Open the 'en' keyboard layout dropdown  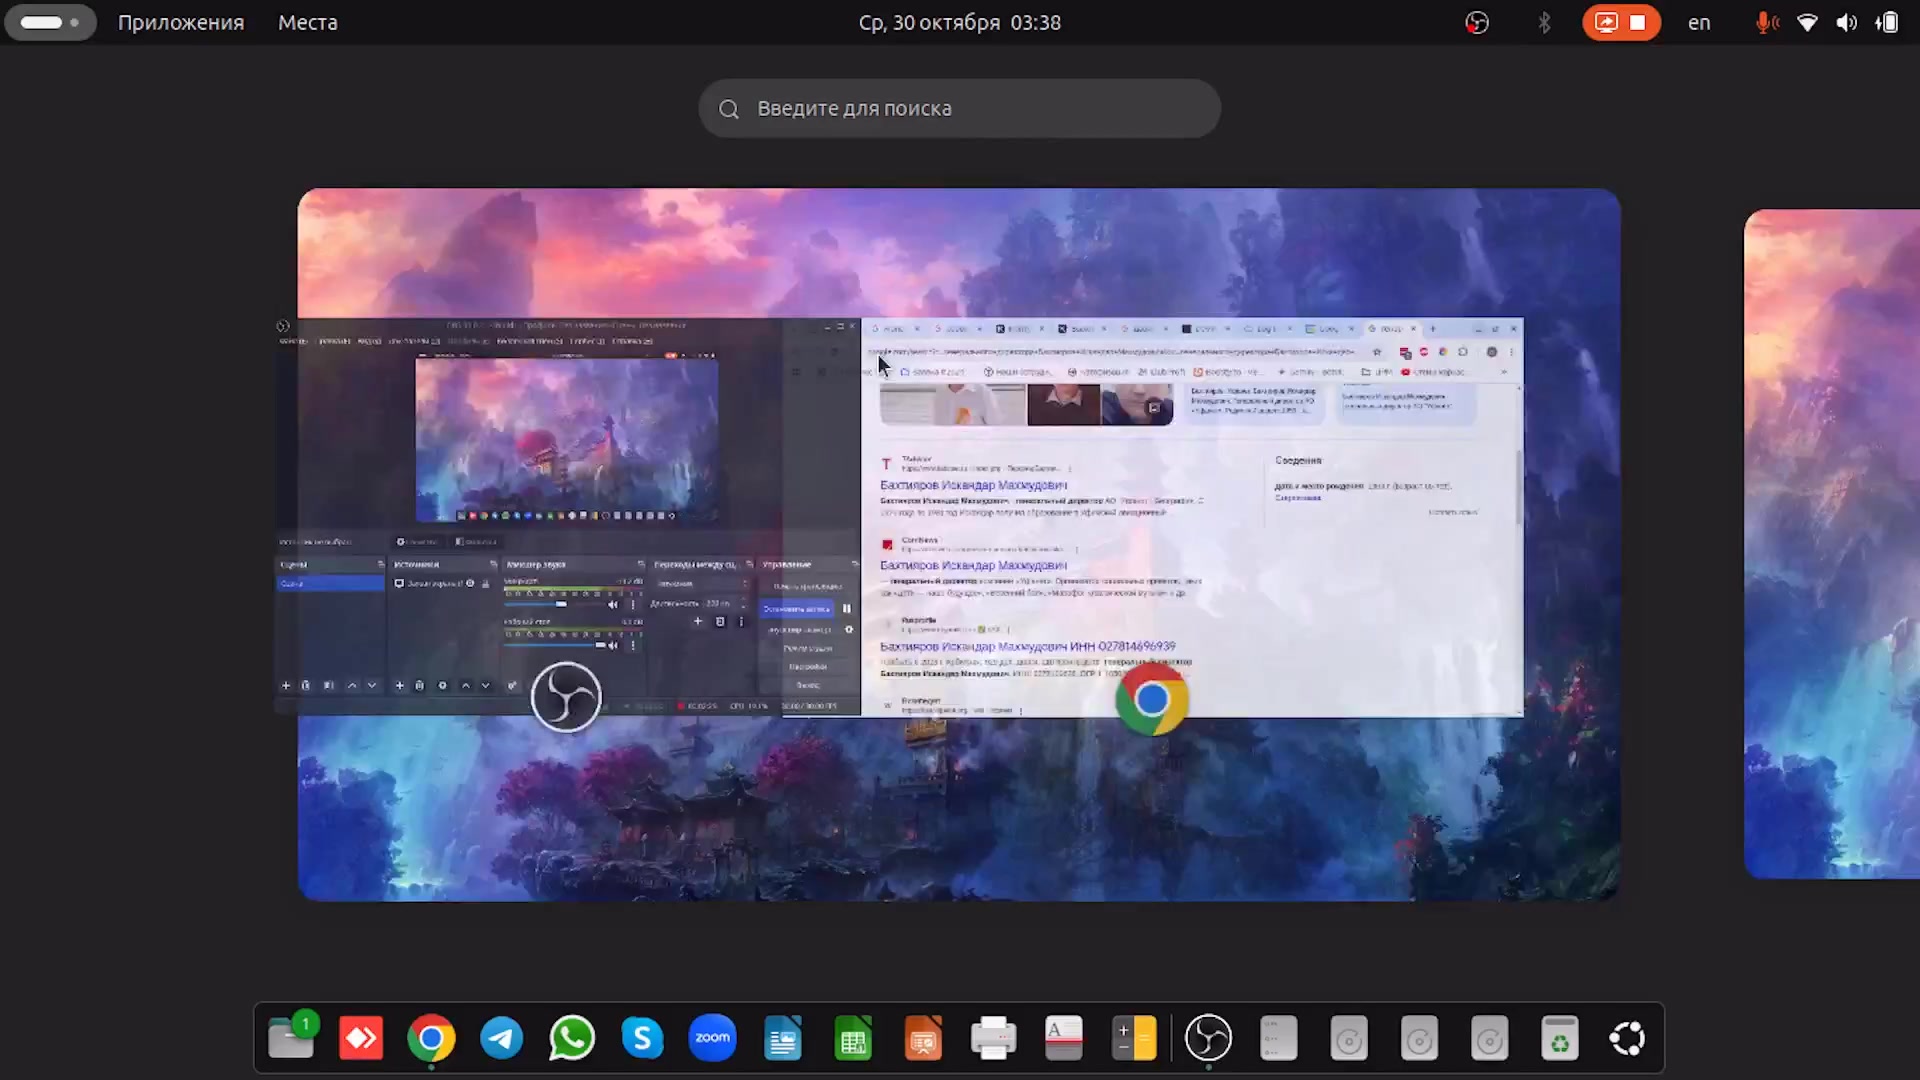(x=1699, y=22)
